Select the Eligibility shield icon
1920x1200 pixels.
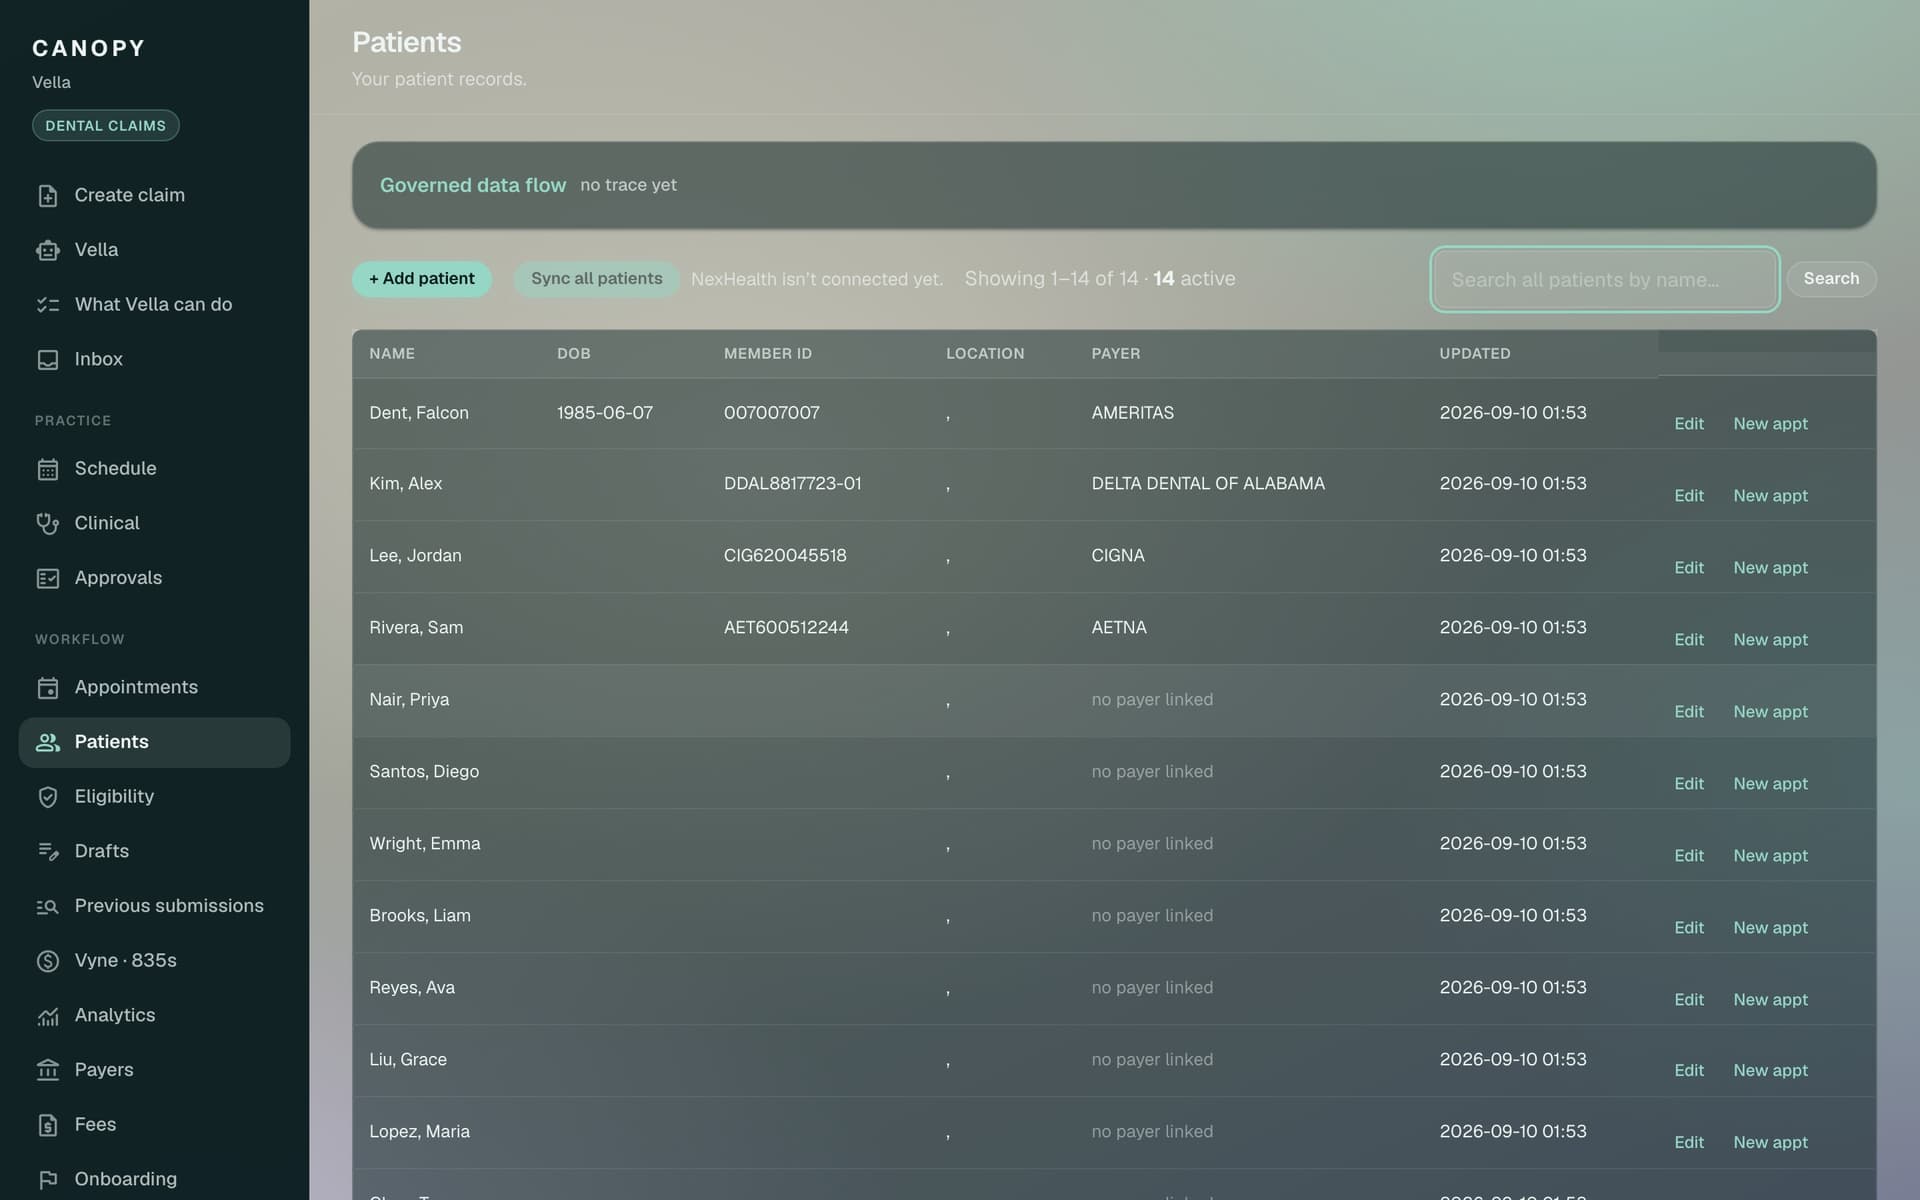[x=48, y=797]
